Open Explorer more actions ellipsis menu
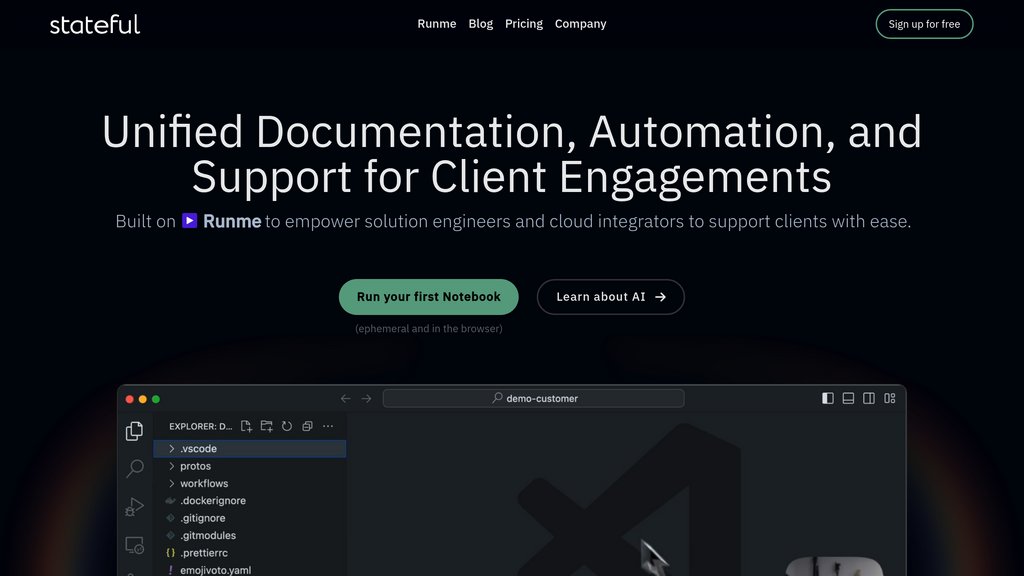 pos(328,426)
